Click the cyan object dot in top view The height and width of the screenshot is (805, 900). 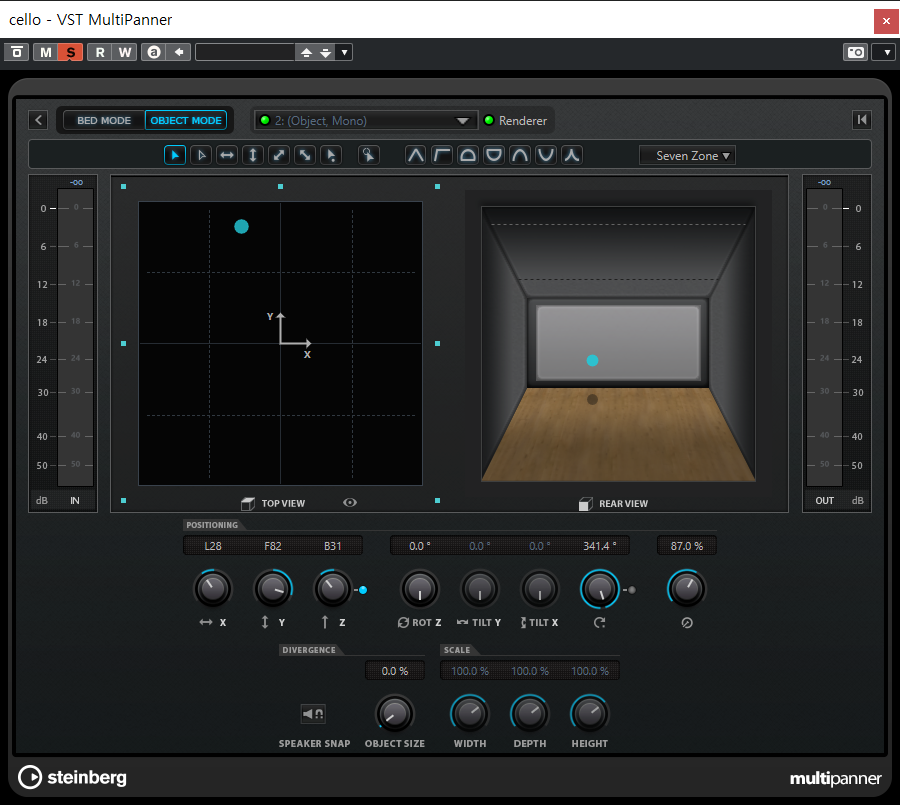(242, 227)
